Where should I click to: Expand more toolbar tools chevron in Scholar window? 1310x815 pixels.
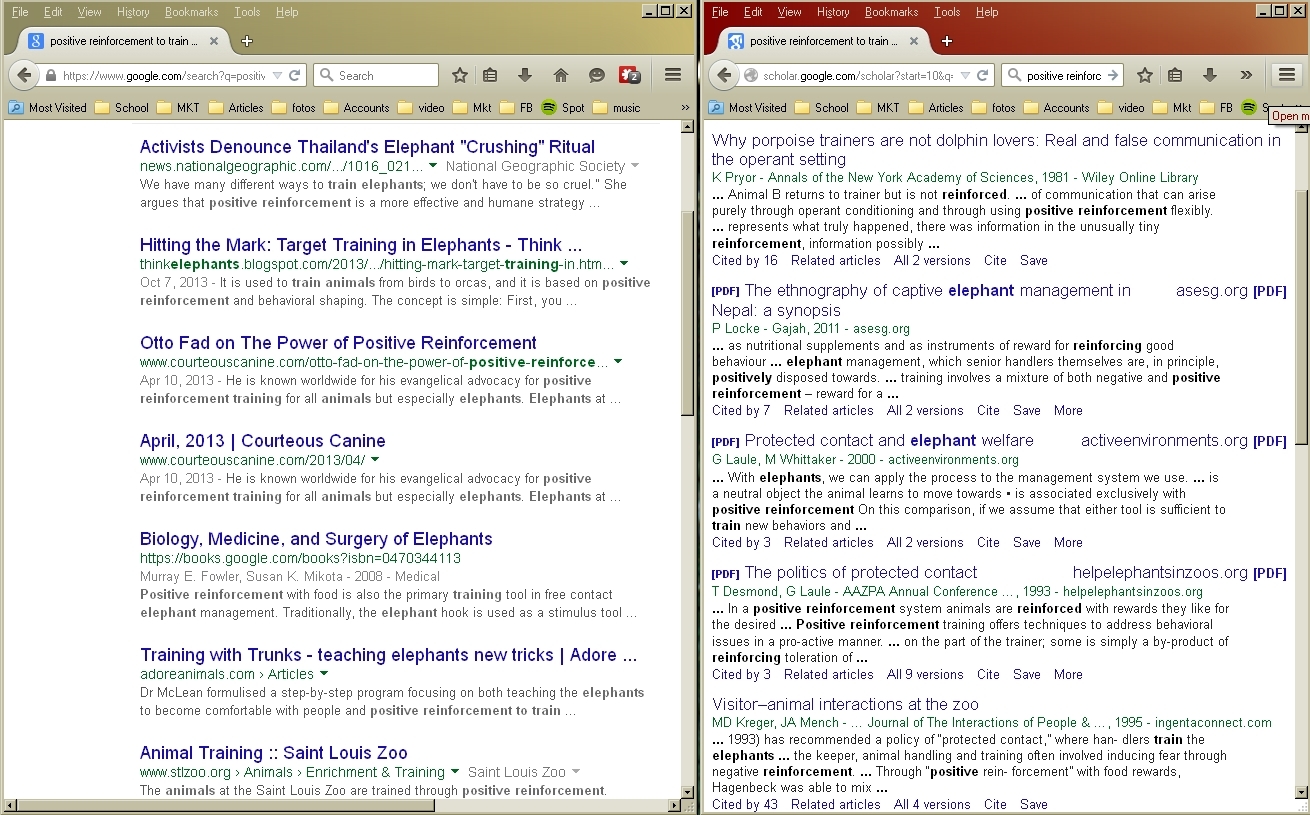[1246, 75]
